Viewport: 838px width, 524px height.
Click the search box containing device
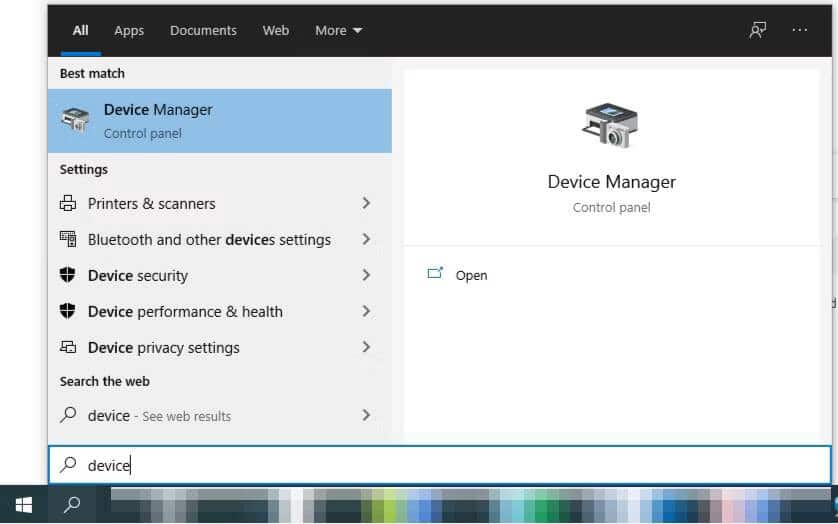pyautogui.click(x=440, y=465)
